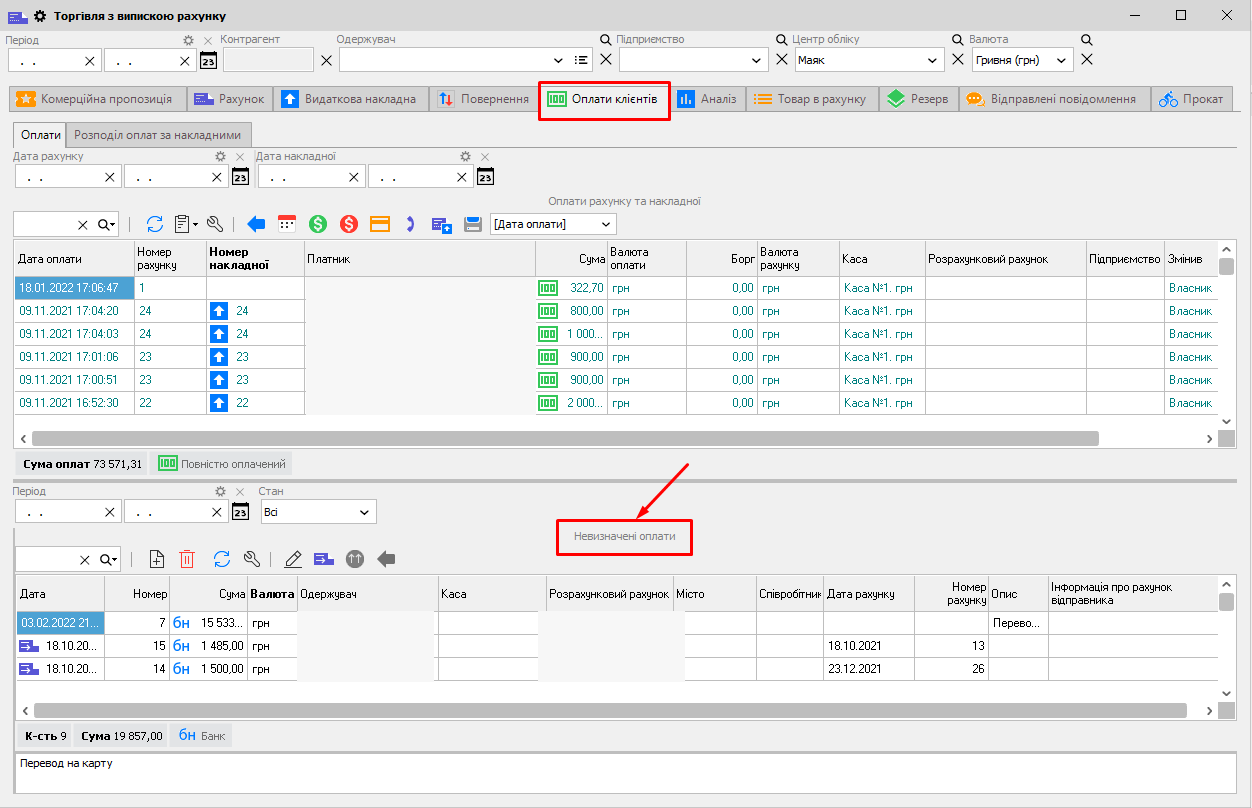The image size is (1252, 808).
Task: Open the calendar picker for Дата накладної
Action: pos(486,176)
